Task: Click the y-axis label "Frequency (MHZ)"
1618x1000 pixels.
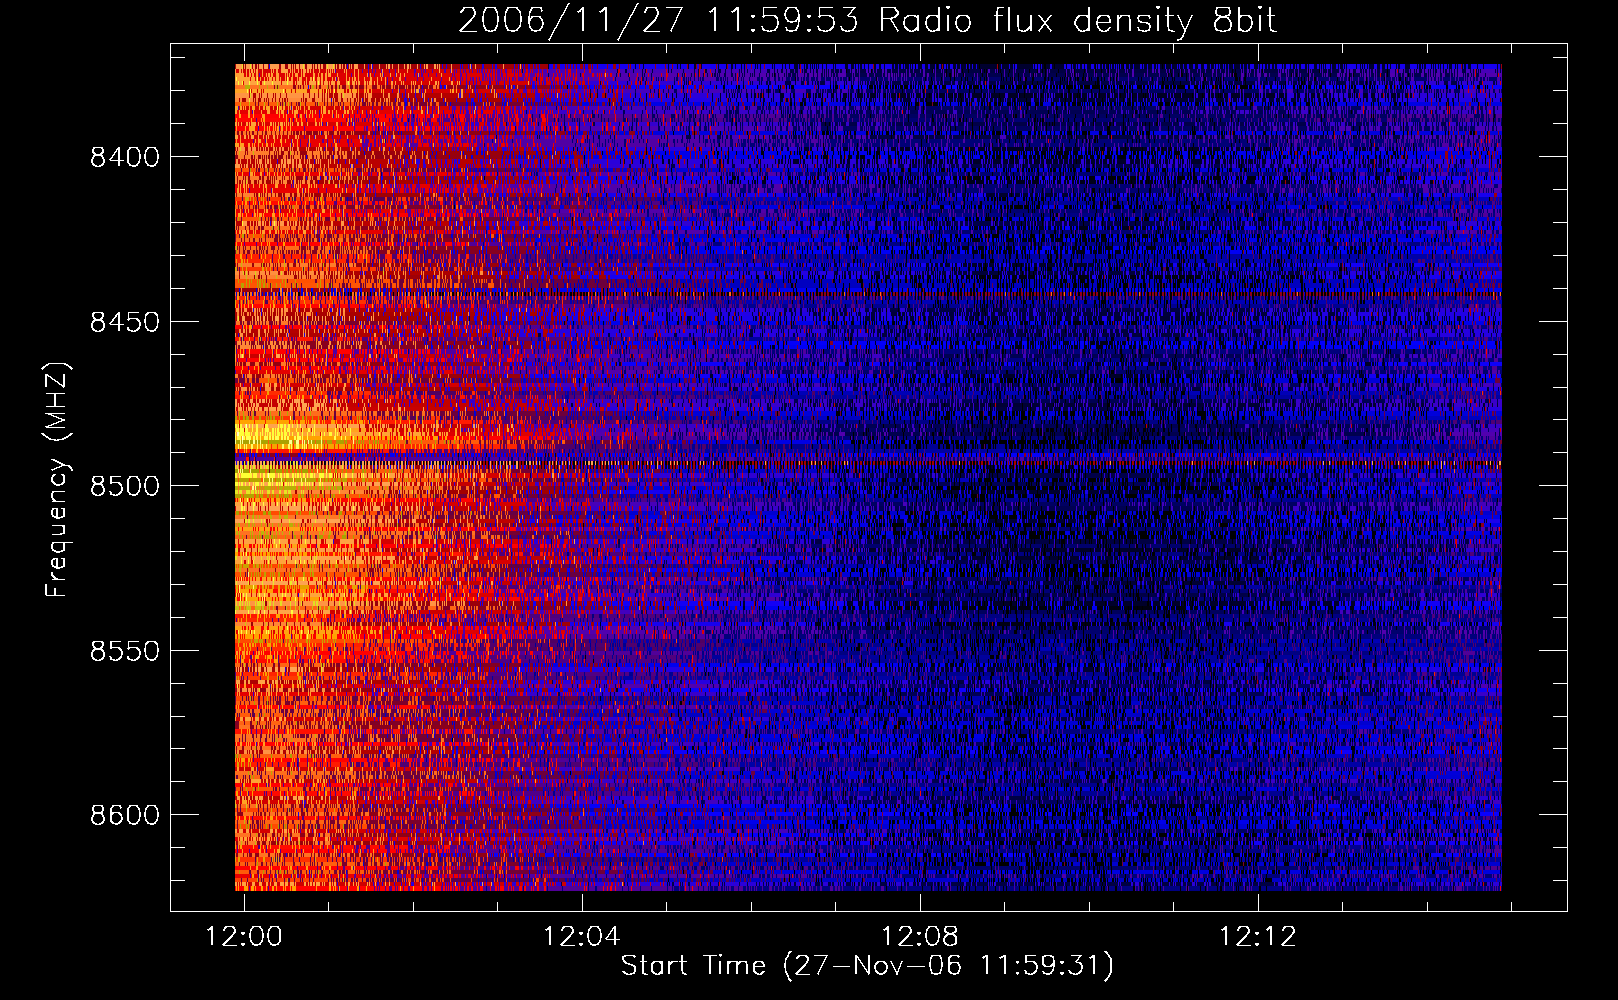Action: (57, 480)
